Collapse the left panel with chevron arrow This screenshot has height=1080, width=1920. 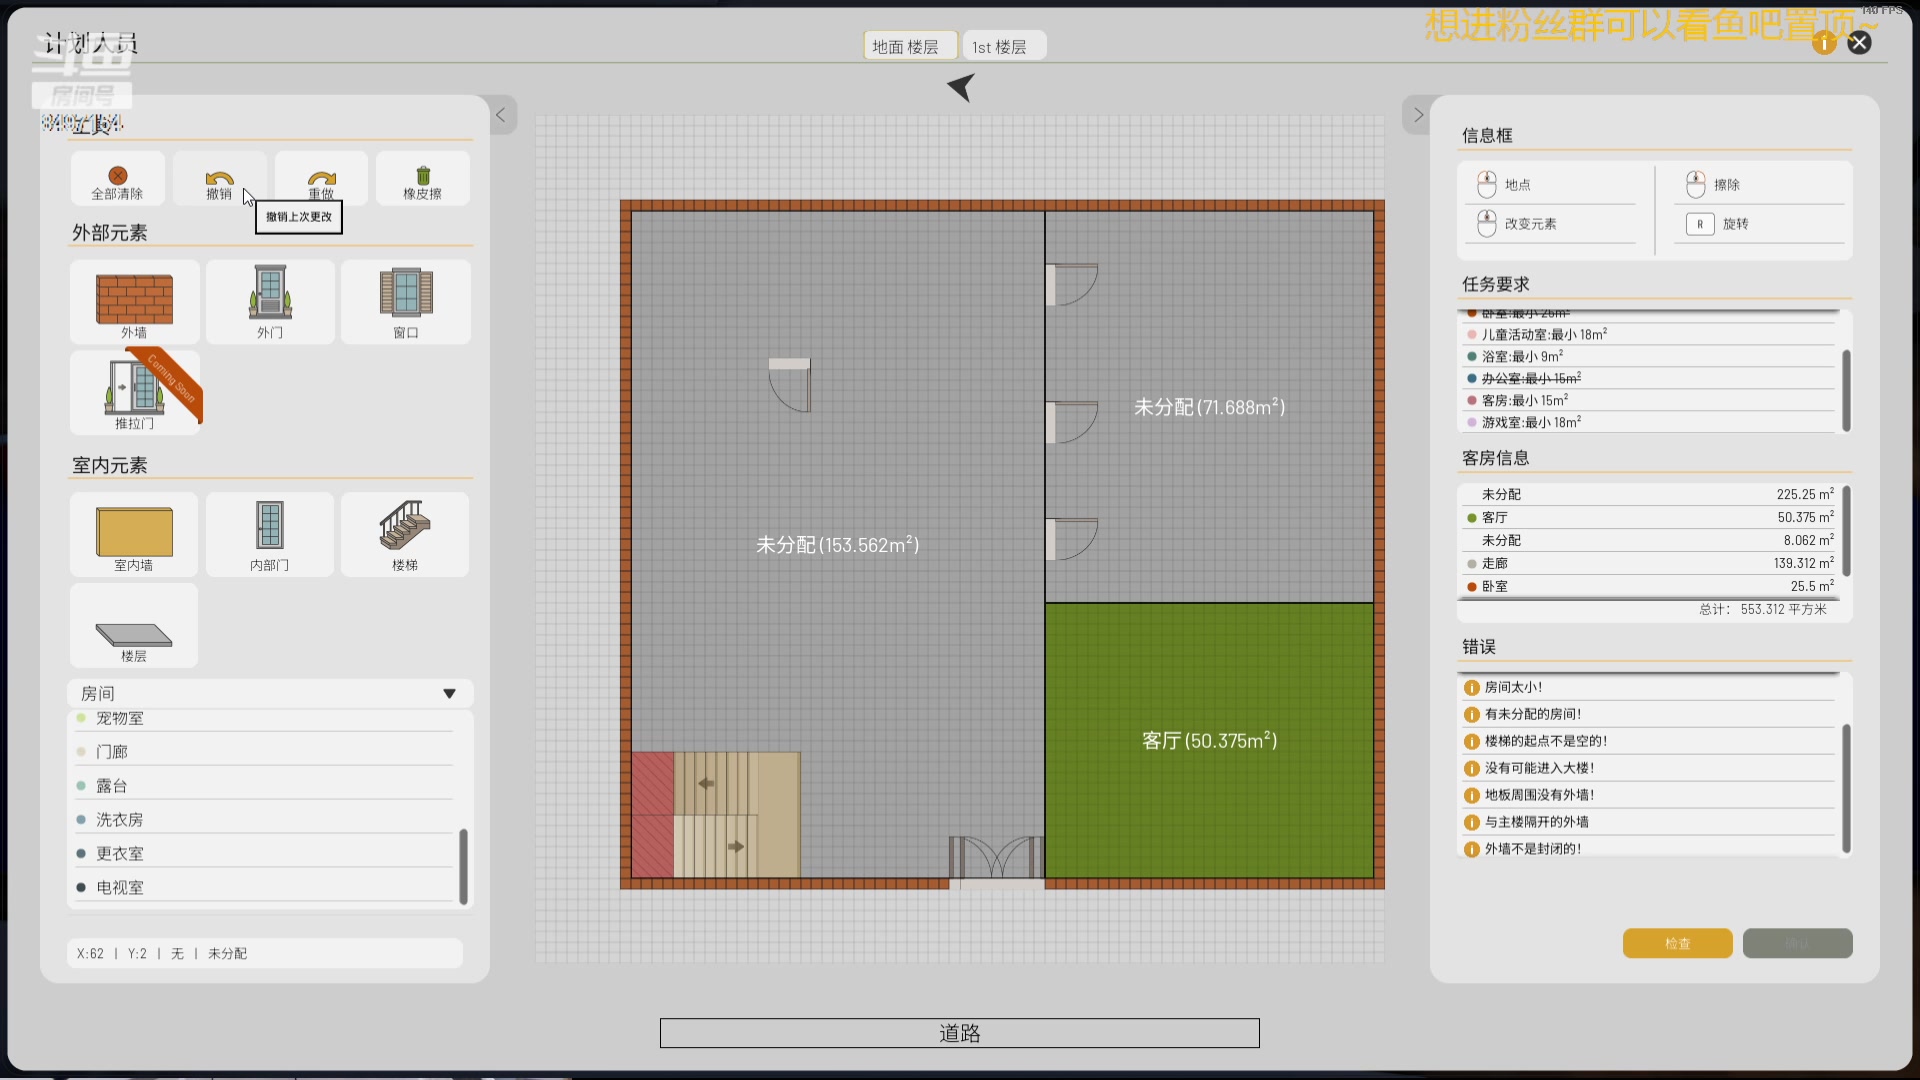tap(501, 115)
